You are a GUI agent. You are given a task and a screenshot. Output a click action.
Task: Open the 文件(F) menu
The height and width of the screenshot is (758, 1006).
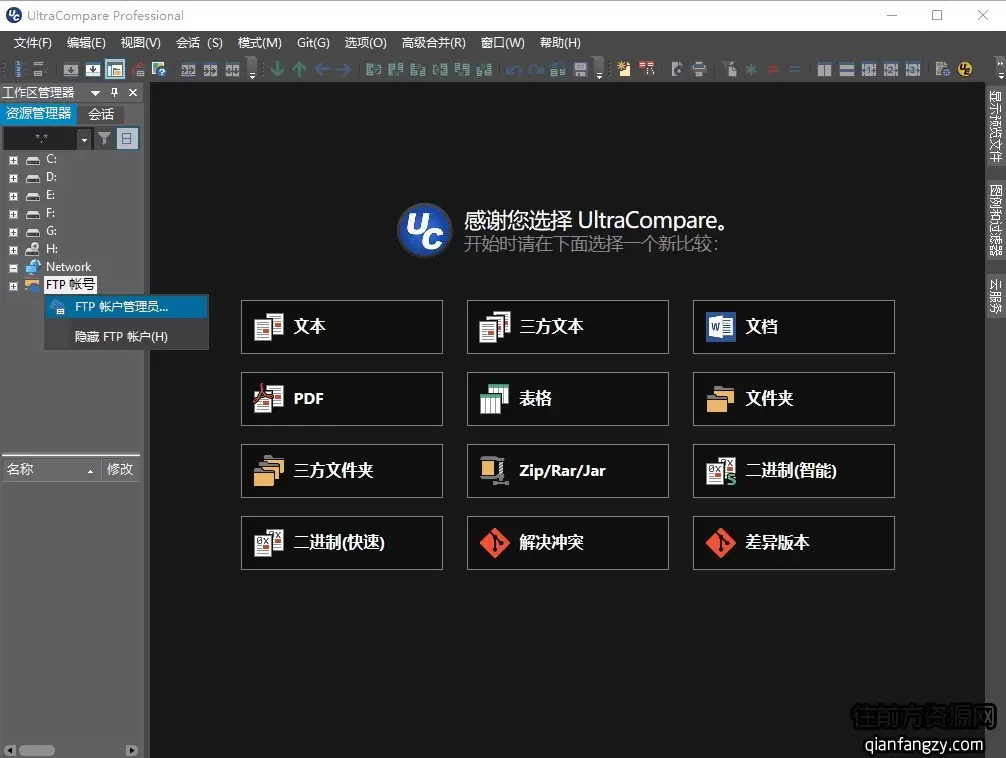[x=33, y=42]
